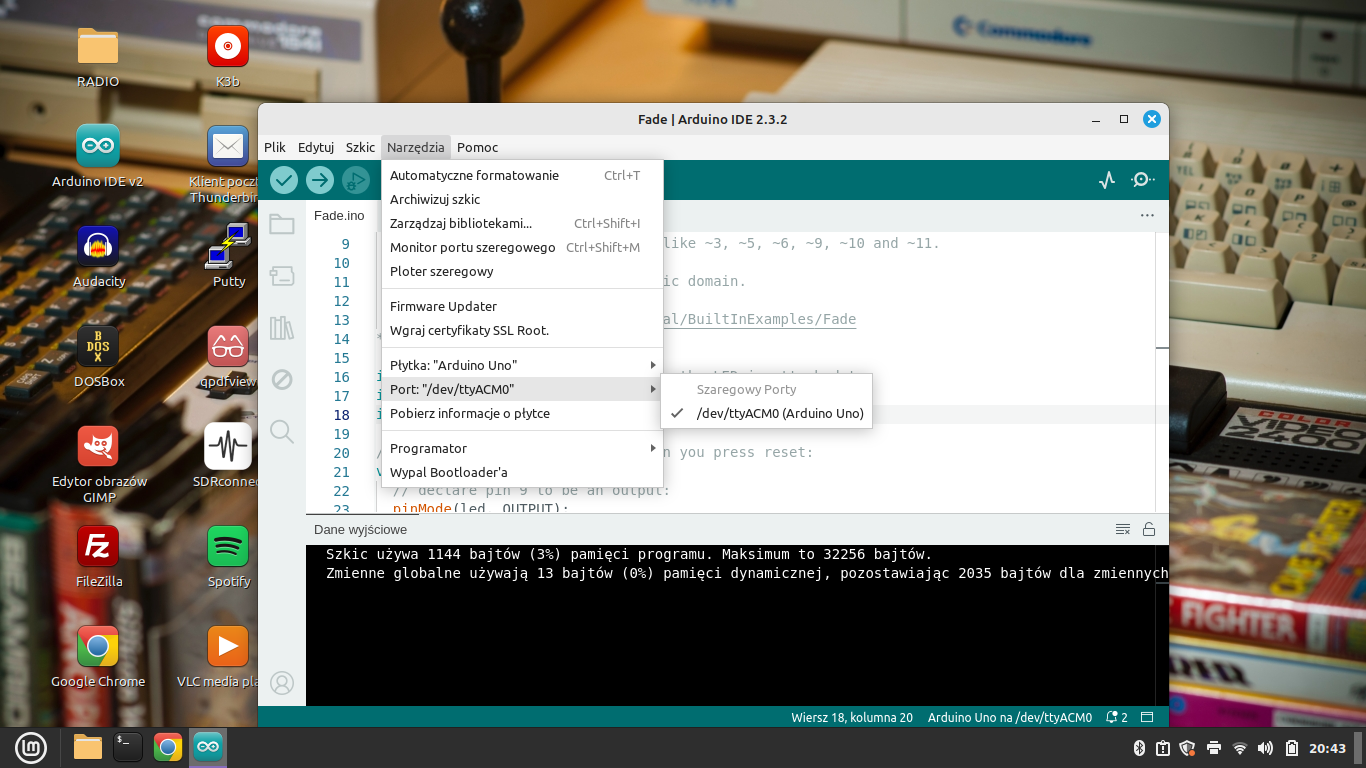Image resolution: width=1366 pixels, height=768 pixels.
Task: Choose Wypal Bootloader'a
Action: point(522,472)
